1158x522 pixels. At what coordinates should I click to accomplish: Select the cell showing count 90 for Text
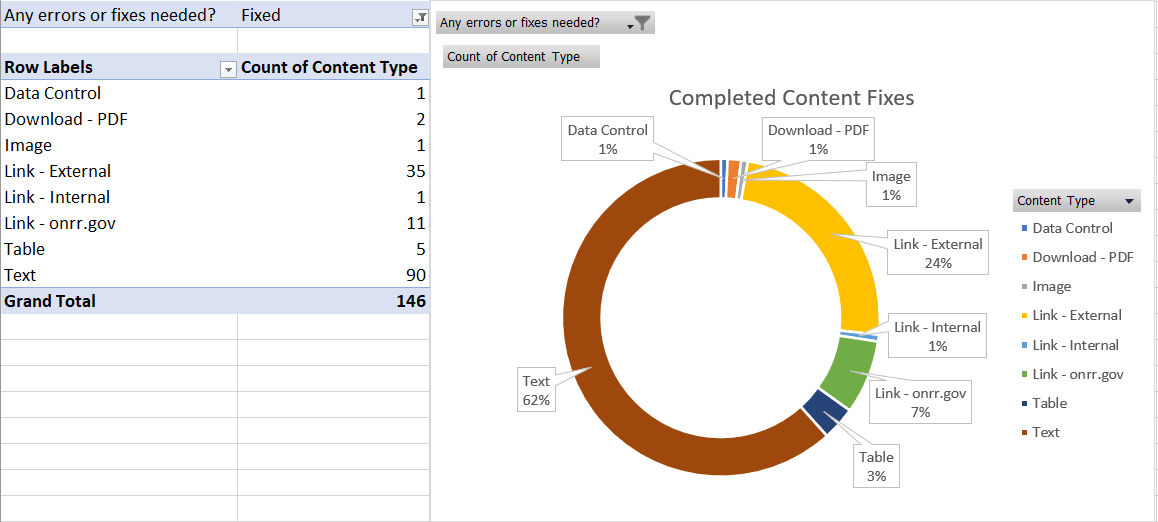(333, 275)
